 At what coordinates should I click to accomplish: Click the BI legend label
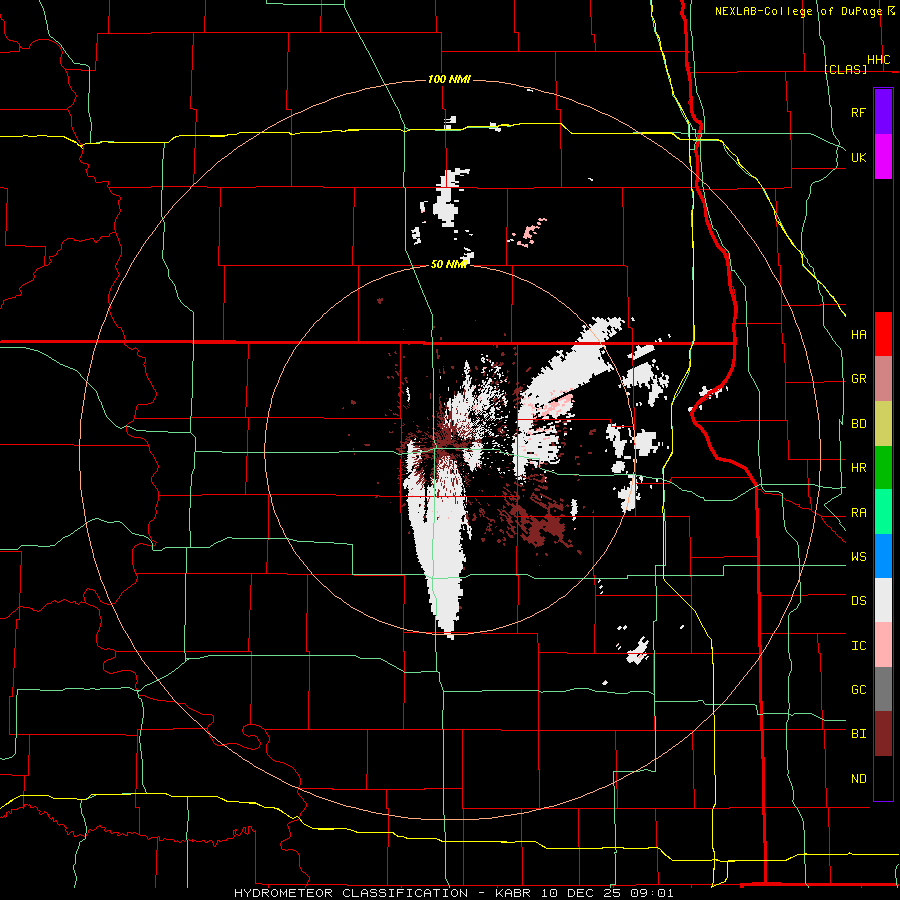858,734
